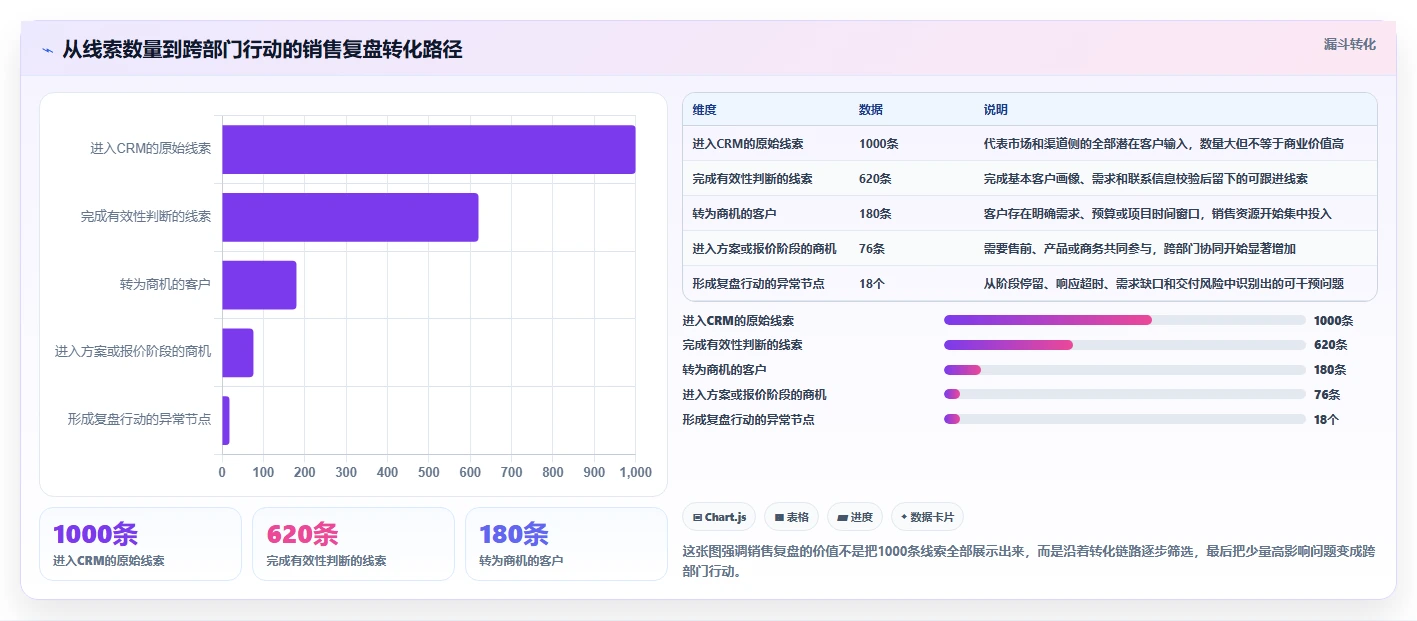Click the 76条 progress bar
Screen dimensions: 1417x621
pos(1125,394)
